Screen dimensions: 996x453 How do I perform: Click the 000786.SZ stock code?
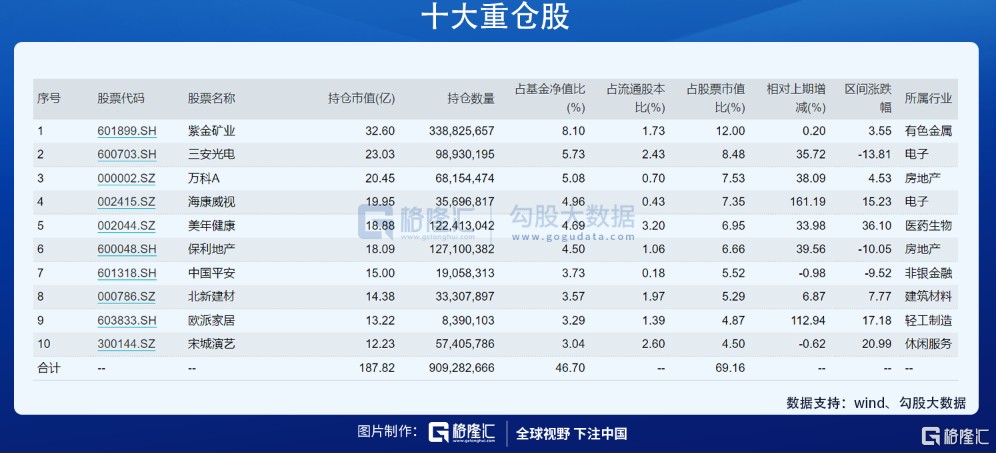[127, 297]
